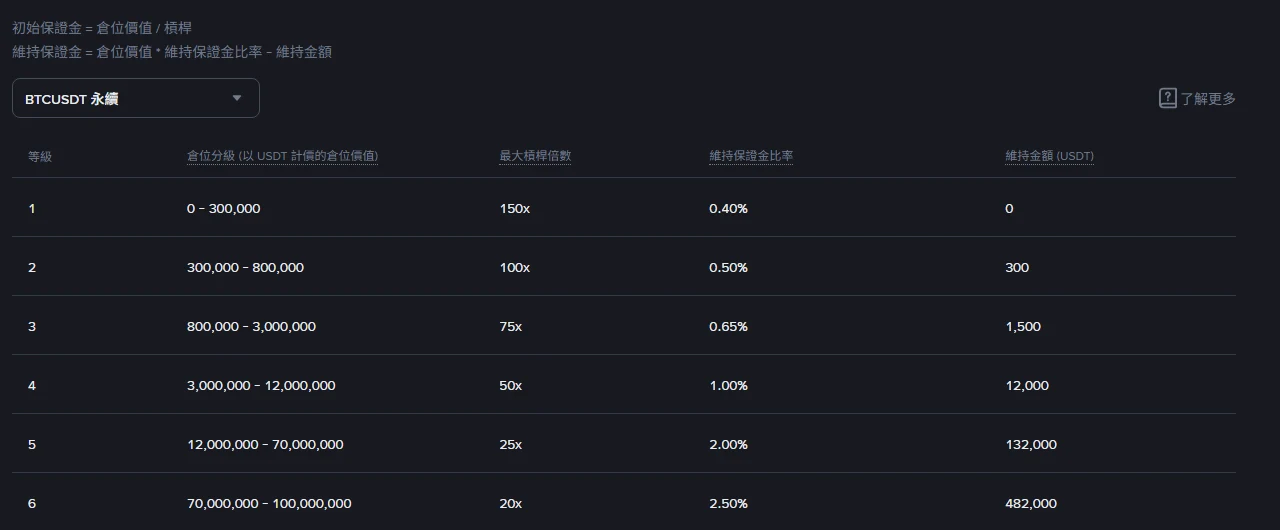This screenshot has width=1280, height=530.
Task: Click the 維持保證金比率 column header
Action: pyautogui.click(x=751, y=156)
